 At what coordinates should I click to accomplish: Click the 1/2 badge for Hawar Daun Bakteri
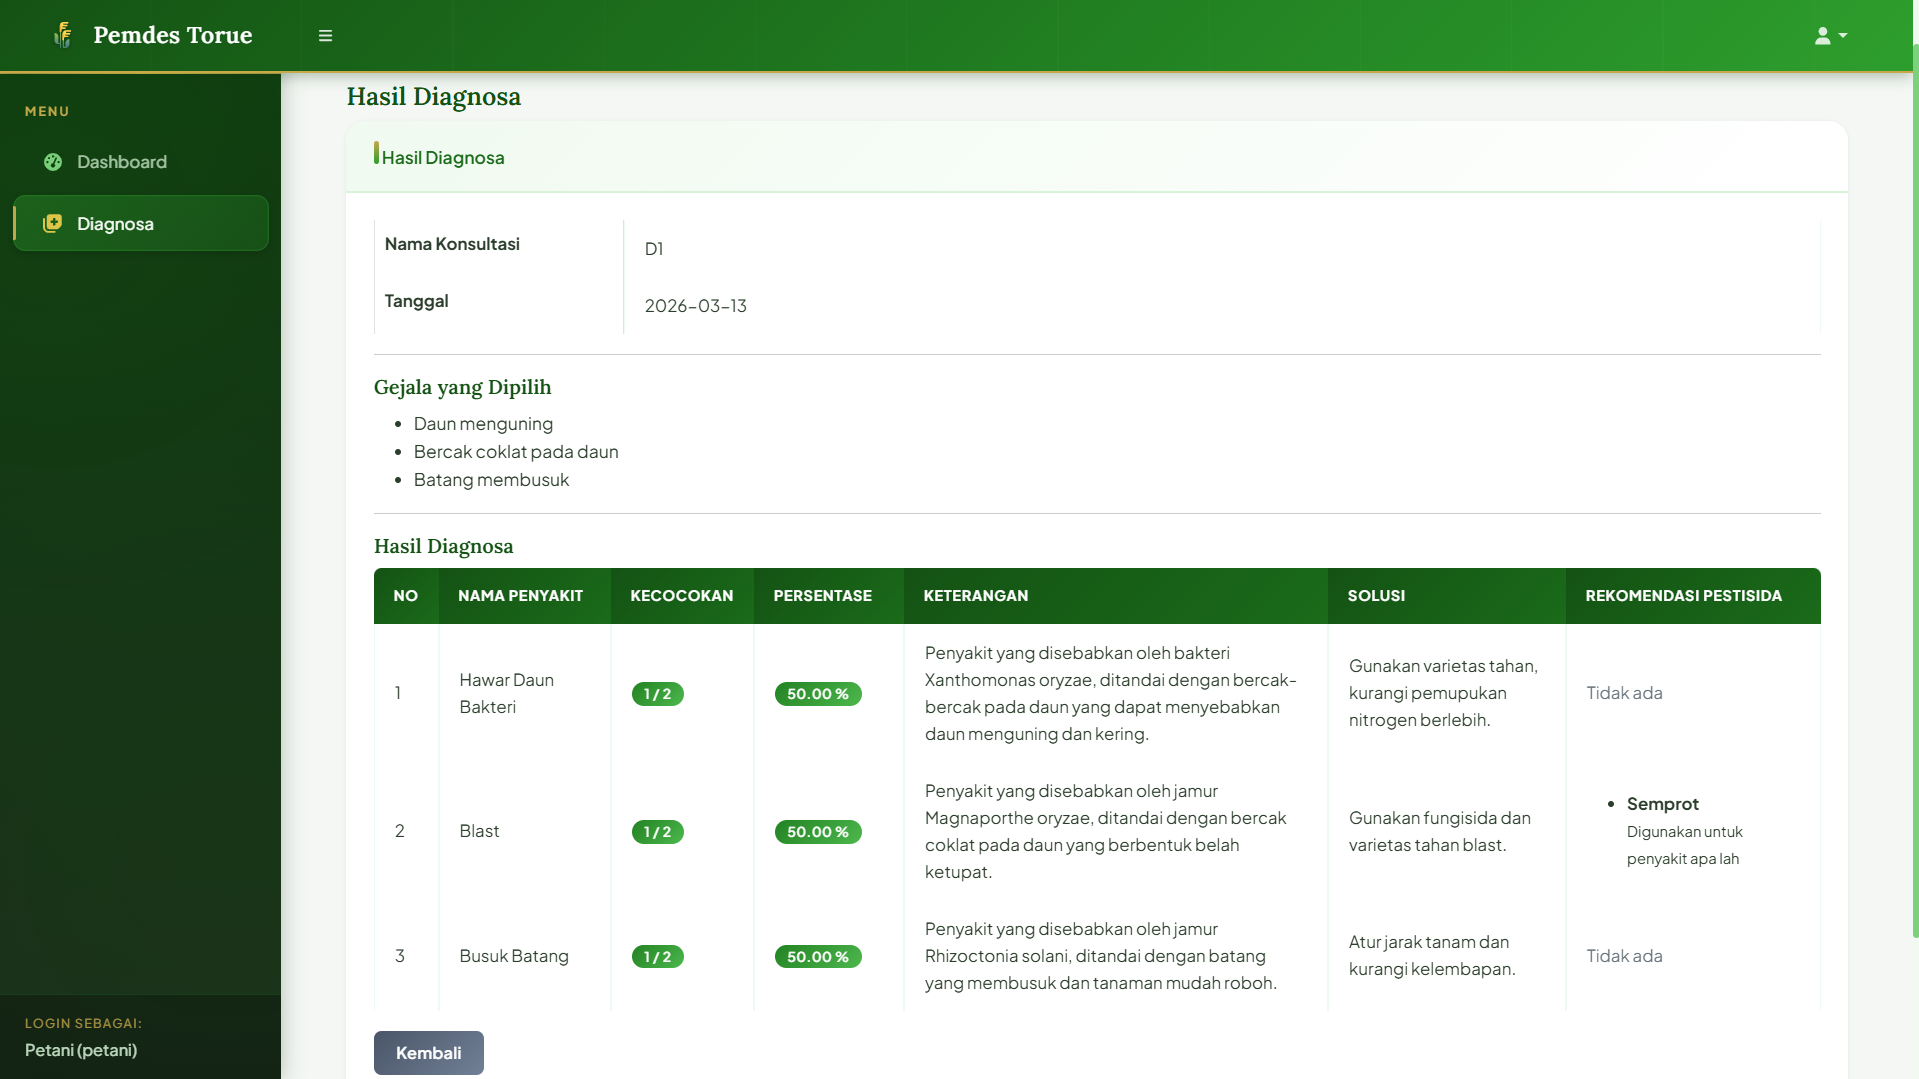point(657,694)
